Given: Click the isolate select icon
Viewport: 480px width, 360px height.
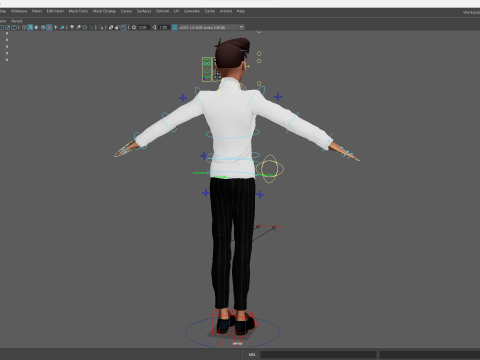Looking at the screenshot, I should (x=101, y=27).
